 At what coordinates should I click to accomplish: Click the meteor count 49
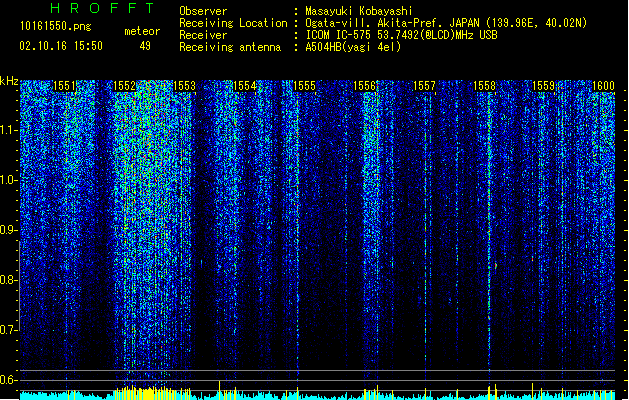[145, 46]
